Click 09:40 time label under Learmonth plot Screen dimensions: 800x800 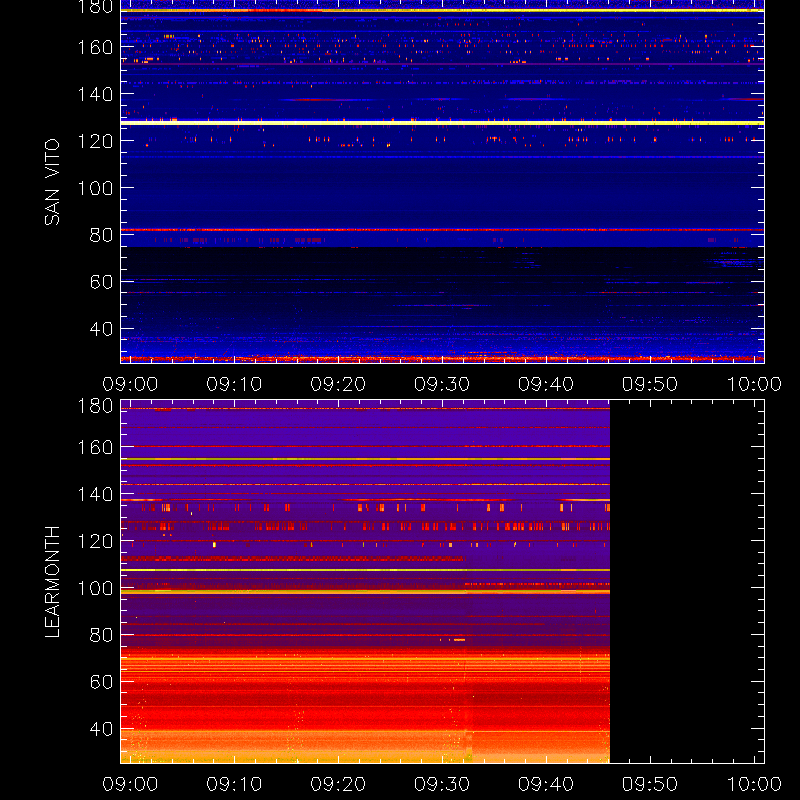click(546, 784)
